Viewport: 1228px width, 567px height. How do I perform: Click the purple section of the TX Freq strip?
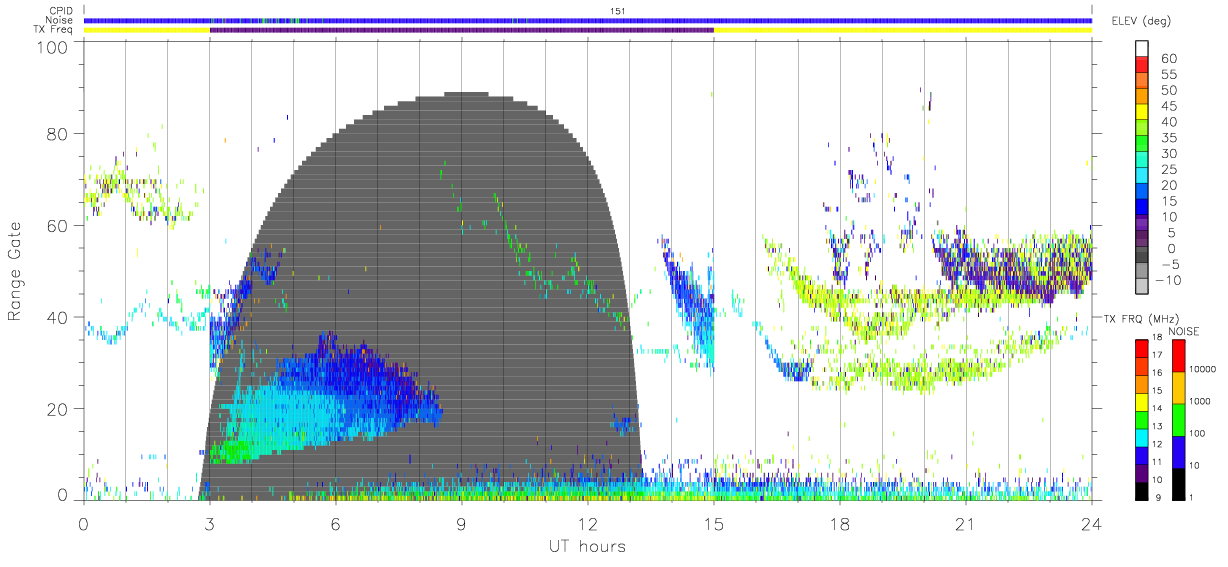tap(461, 30)
